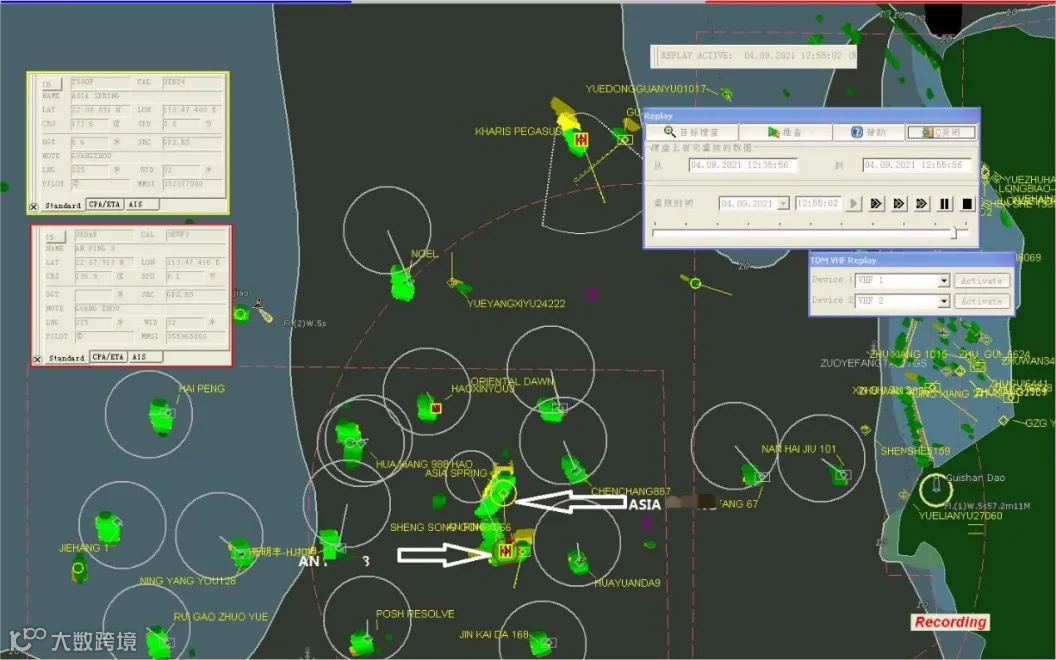Stop the replay with the square button

click(x=967, y=203)
